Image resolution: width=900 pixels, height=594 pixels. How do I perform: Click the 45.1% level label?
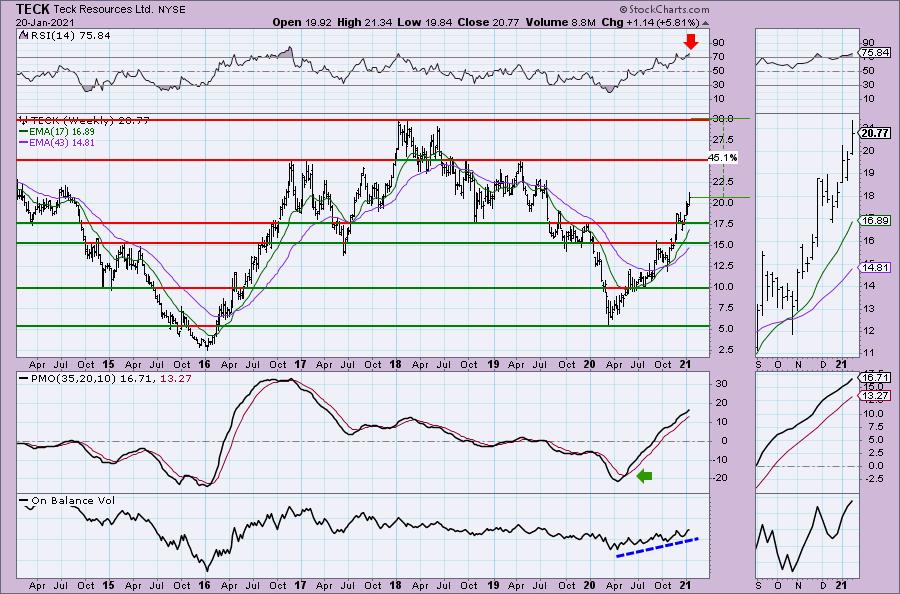pos(723,157)
